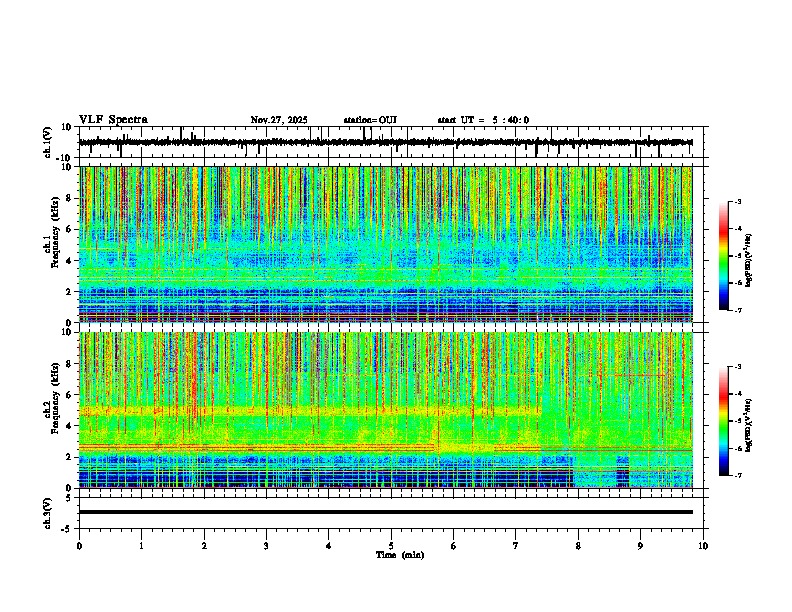Click the time axis tick label "5"
The width and height of the screenshot is (792, 612).
[391, 546]
